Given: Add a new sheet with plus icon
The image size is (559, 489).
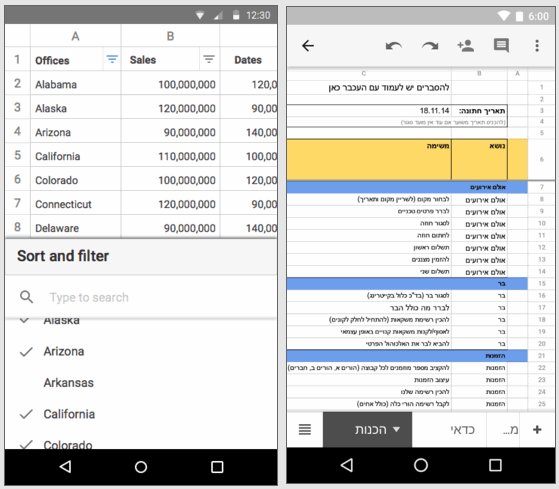Looking at the screenshot, I should (537, 429).
